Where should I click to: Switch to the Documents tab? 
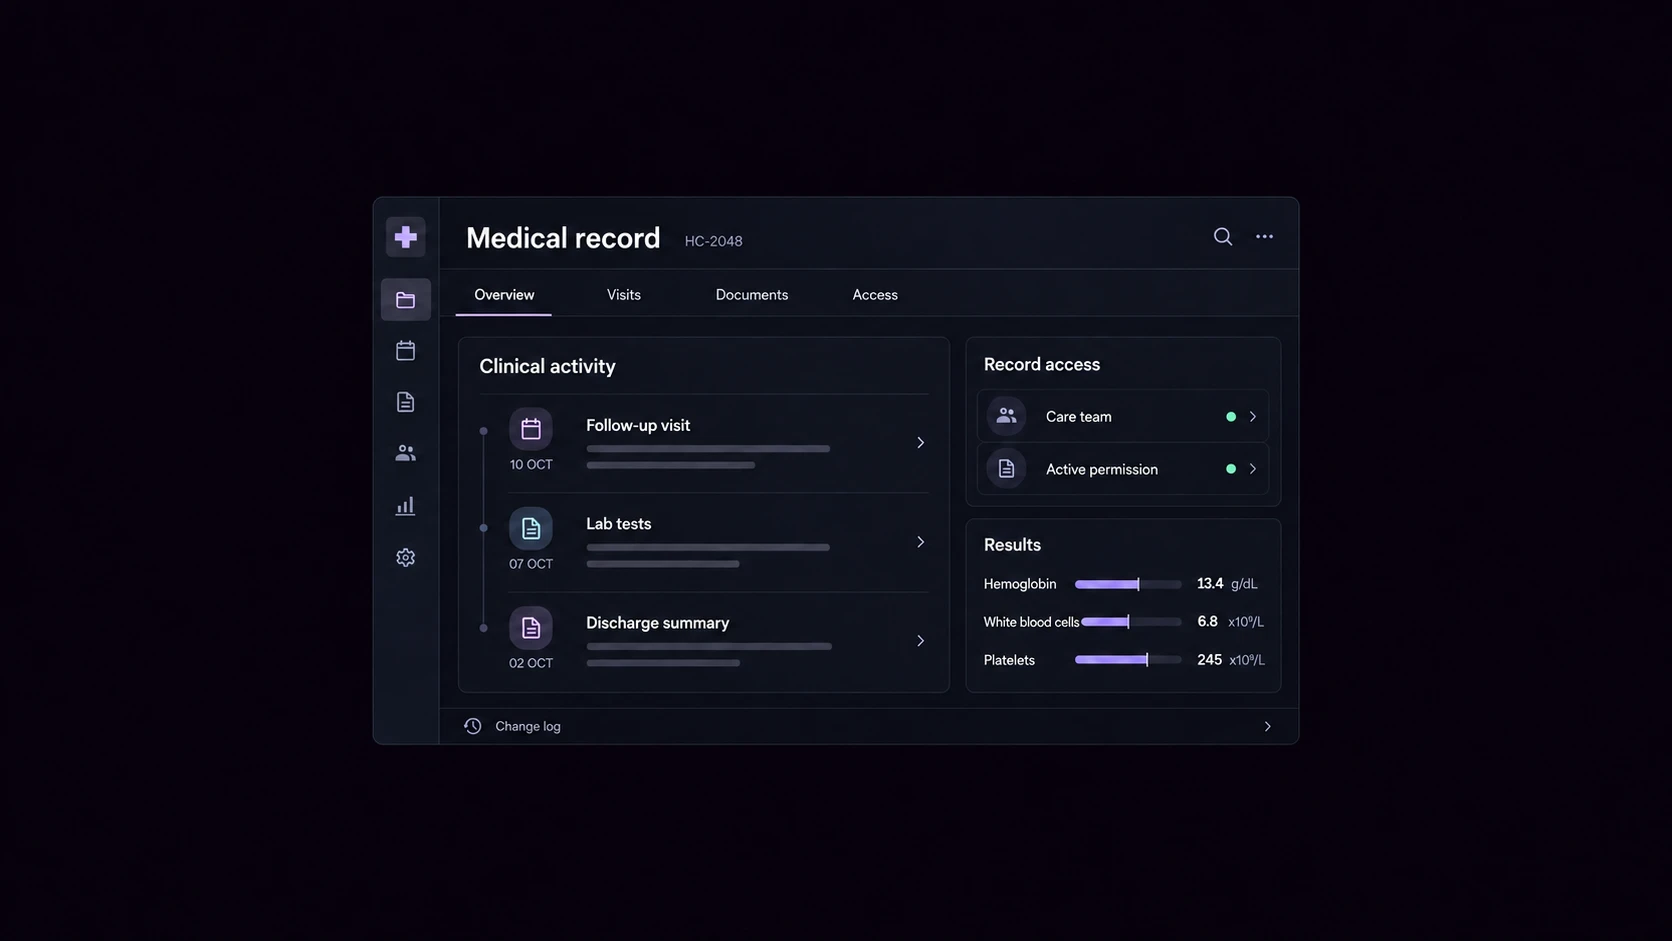click(x=752, y=295)
